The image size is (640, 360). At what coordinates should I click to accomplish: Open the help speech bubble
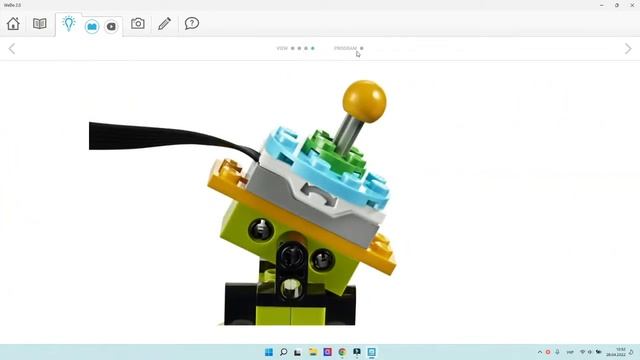191,23
